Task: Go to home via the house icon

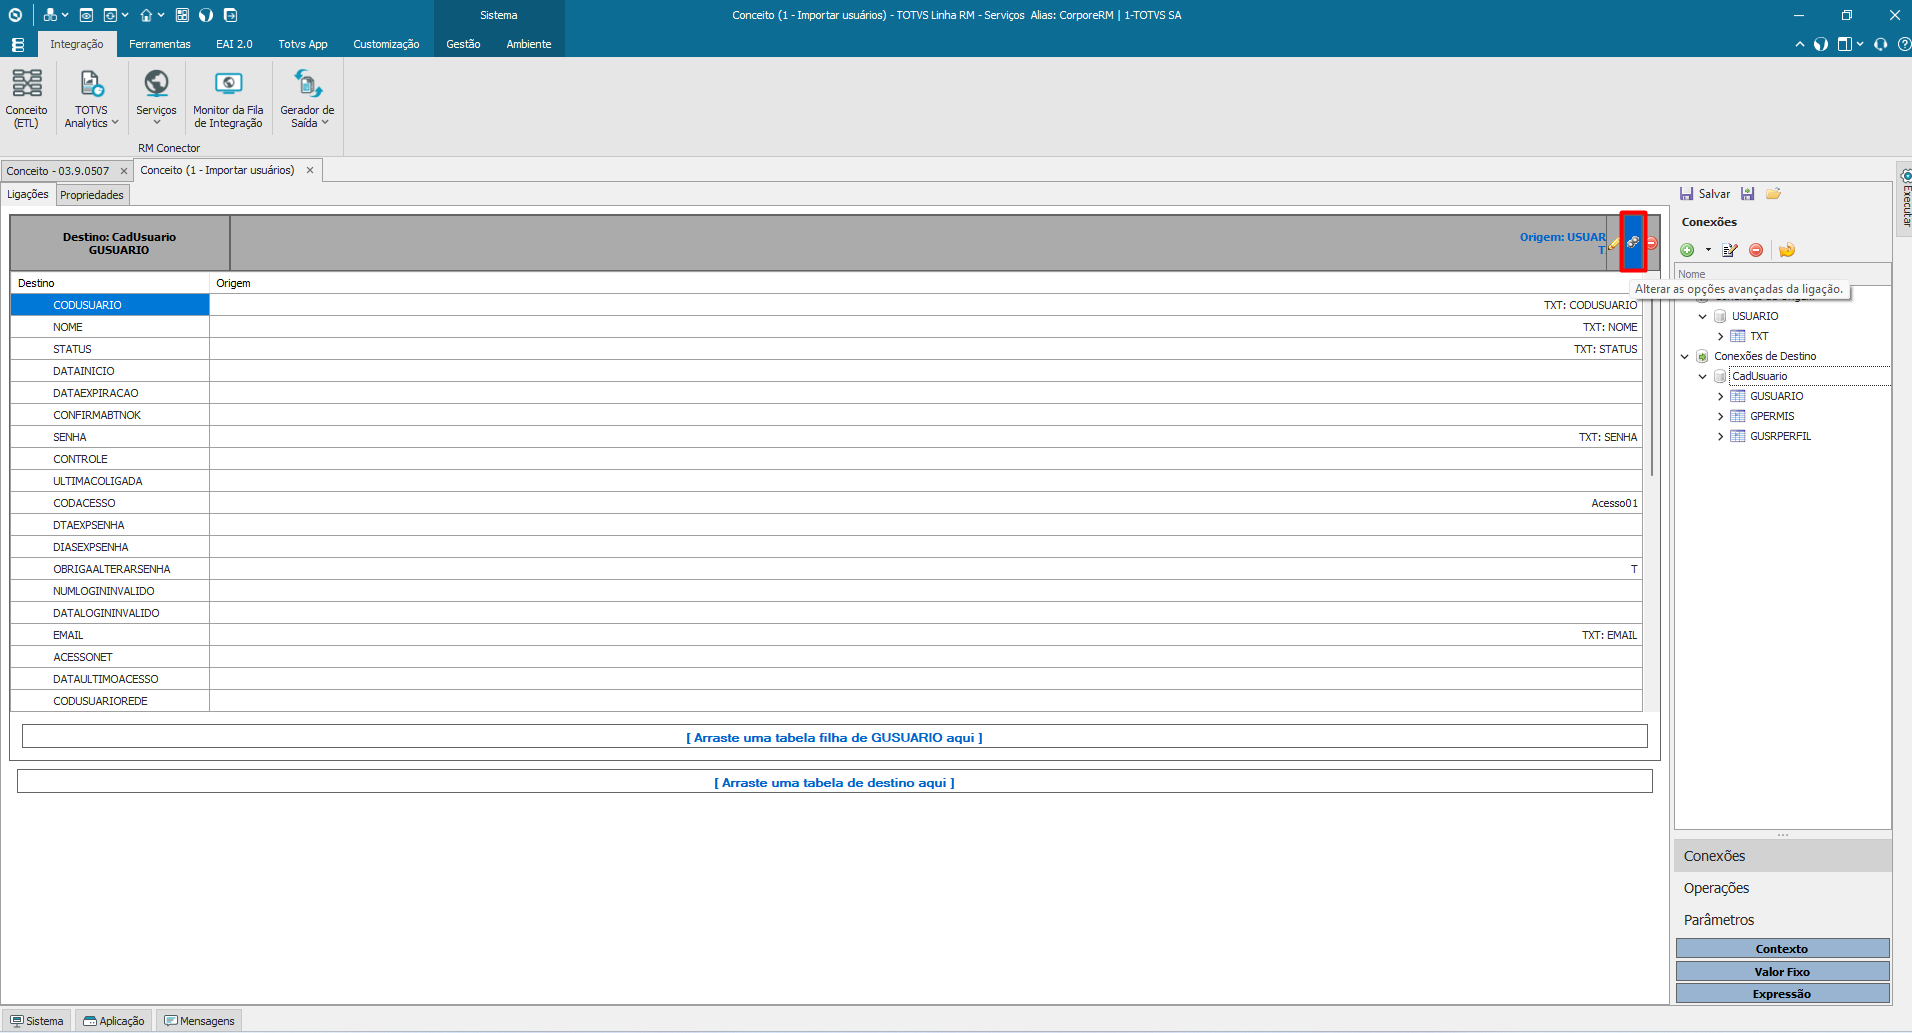Action: click(146, 15)
